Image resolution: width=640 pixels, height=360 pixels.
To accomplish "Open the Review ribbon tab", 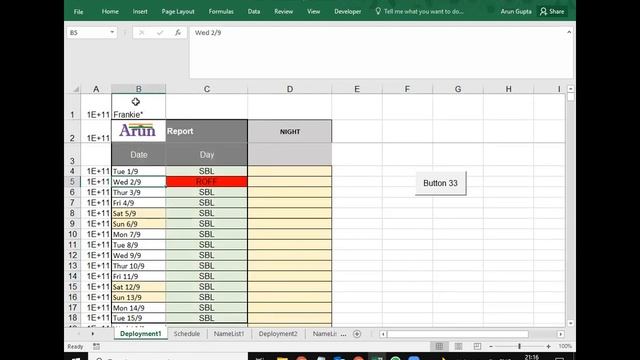I will (284, 11).
